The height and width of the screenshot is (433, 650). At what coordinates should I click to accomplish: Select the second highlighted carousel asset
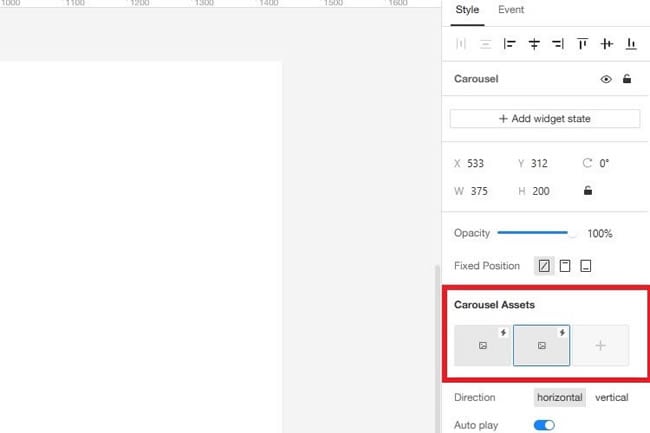pyautogui.click(x=541, y=346)
